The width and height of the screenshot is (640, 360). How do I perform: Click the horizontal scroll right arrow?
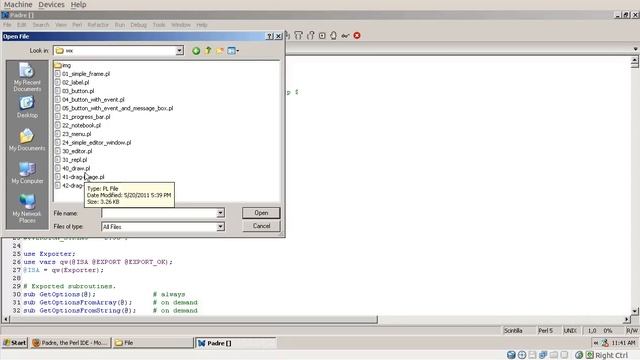(x=627, y=319)
